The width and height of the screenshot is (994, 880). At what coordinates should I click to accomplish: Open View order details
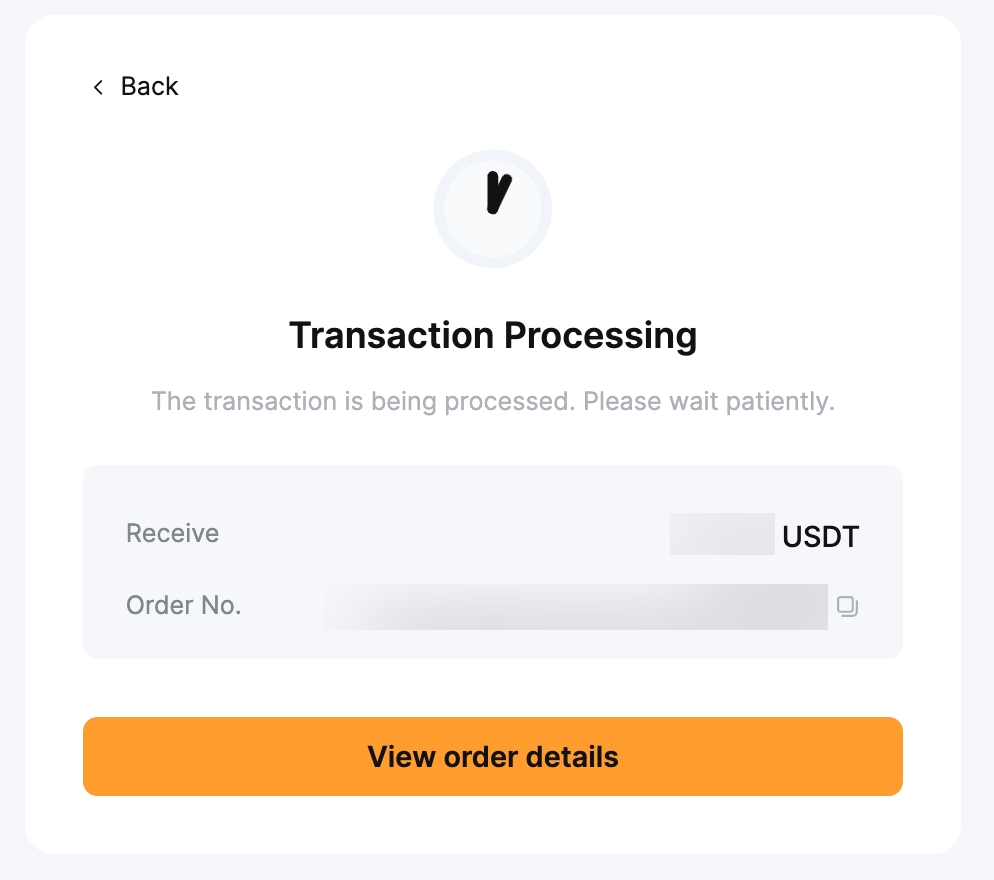click(492, 756)
